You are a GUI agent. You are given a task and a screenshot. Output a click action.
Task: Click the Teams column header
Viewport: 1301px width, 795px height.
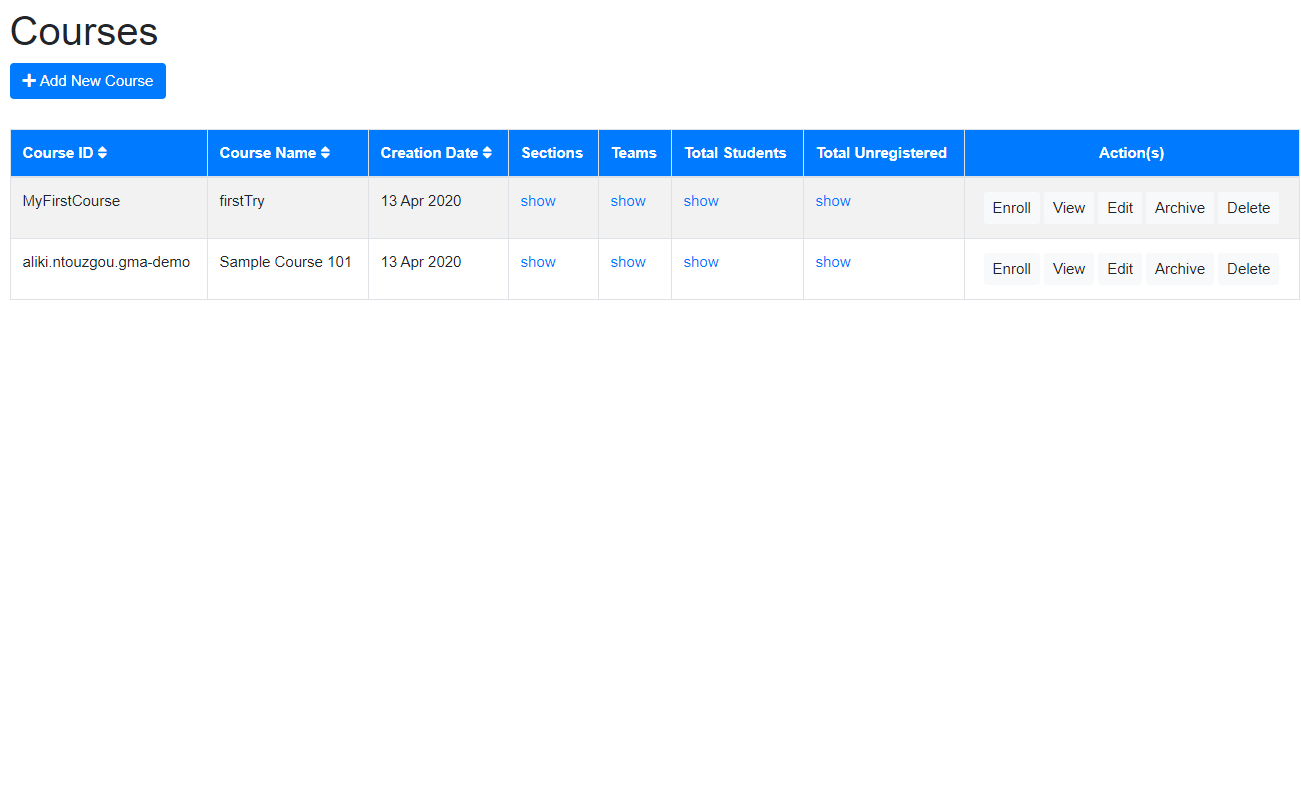(635, 153)
